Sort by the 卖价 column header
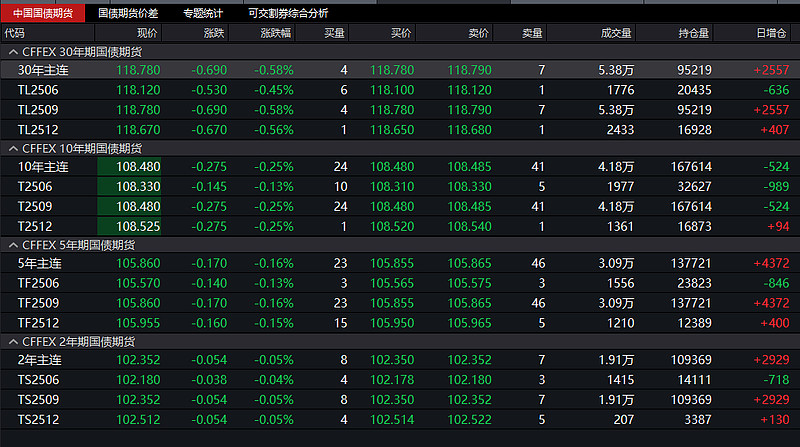Image resolution: width=800 pixels, height=447 pixels. click(455, 33)
